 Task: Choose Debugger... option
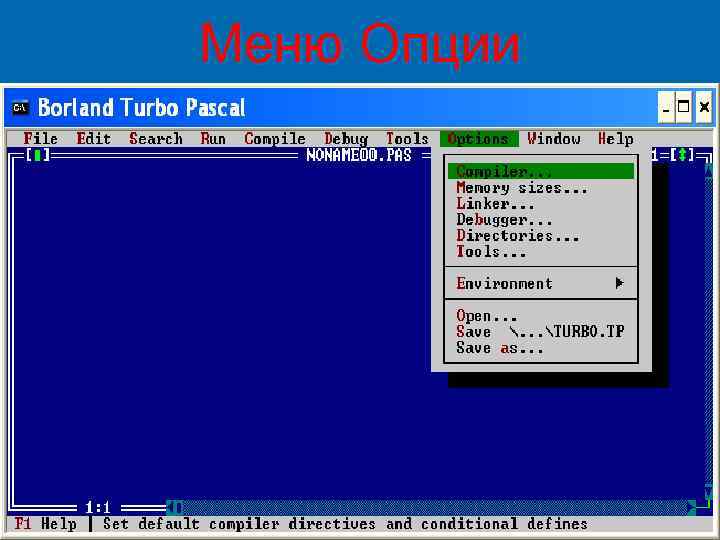click(x=541, y=219)
